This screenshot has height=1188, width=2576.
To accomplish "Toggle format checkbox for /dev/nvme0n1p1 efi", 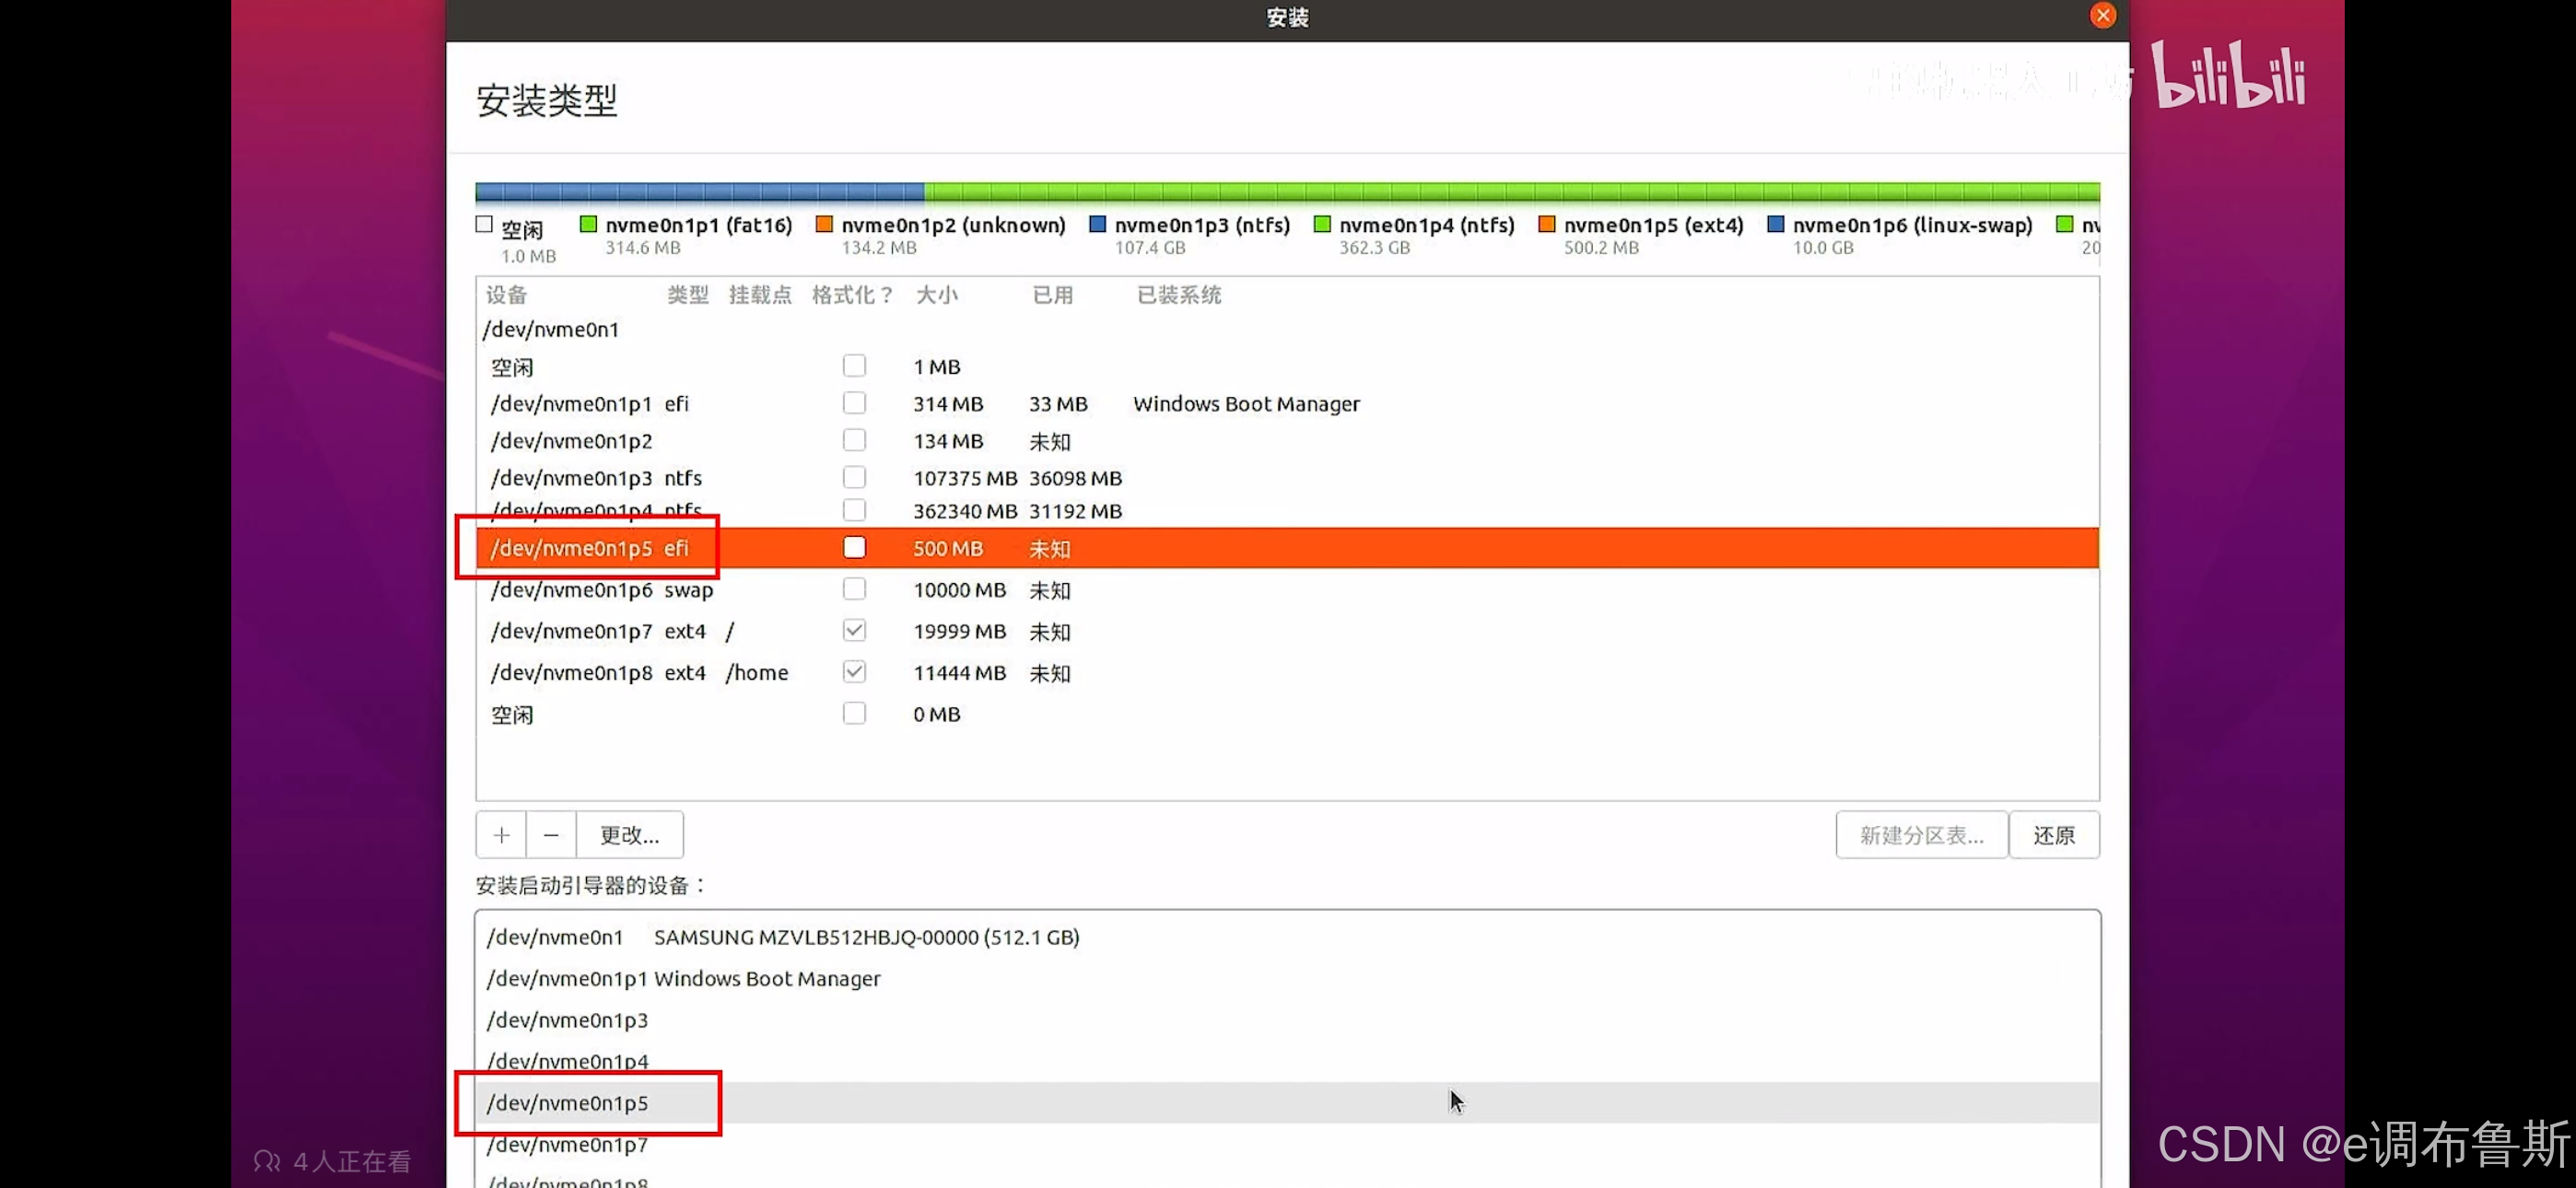I will click(854, 403).
